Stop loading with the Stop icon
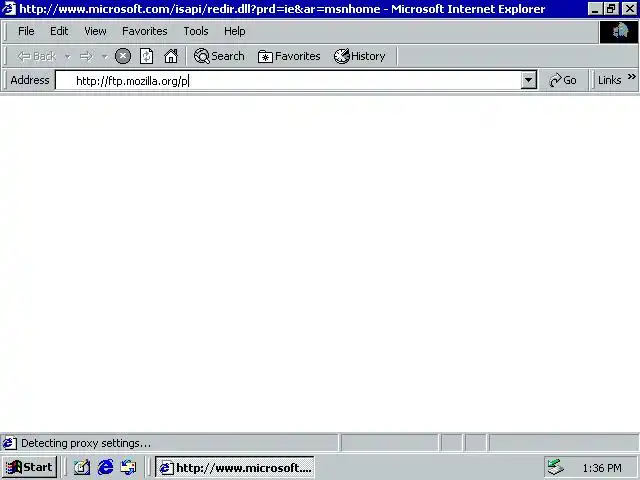The height and width of the screenshot is (480, 640). [x=123, y=56]
